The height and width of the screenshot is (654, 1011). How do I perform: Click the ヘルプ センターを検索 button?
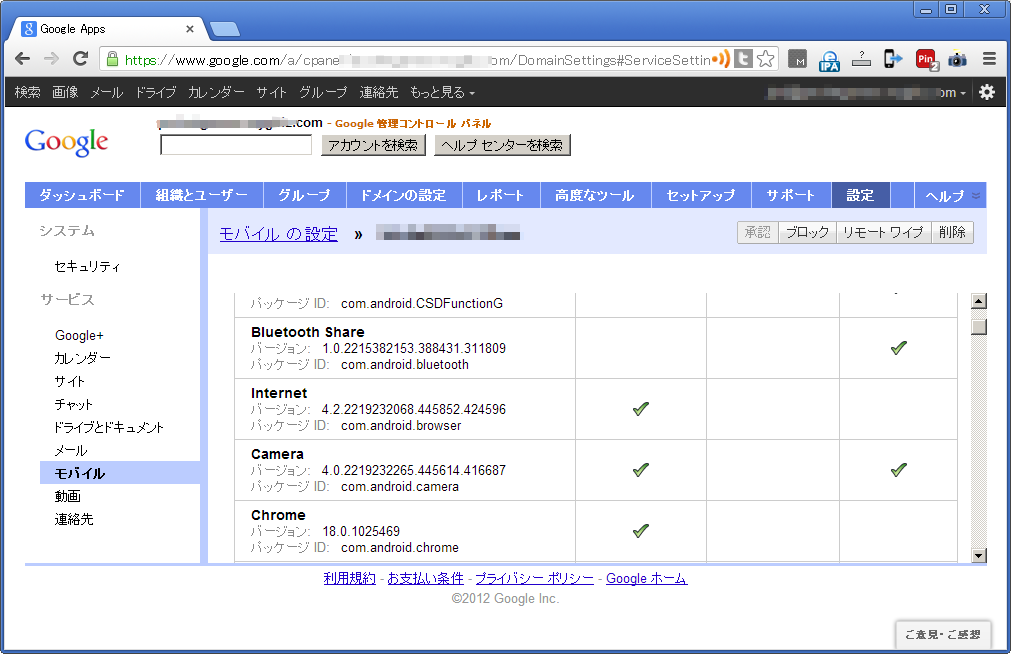502,145
